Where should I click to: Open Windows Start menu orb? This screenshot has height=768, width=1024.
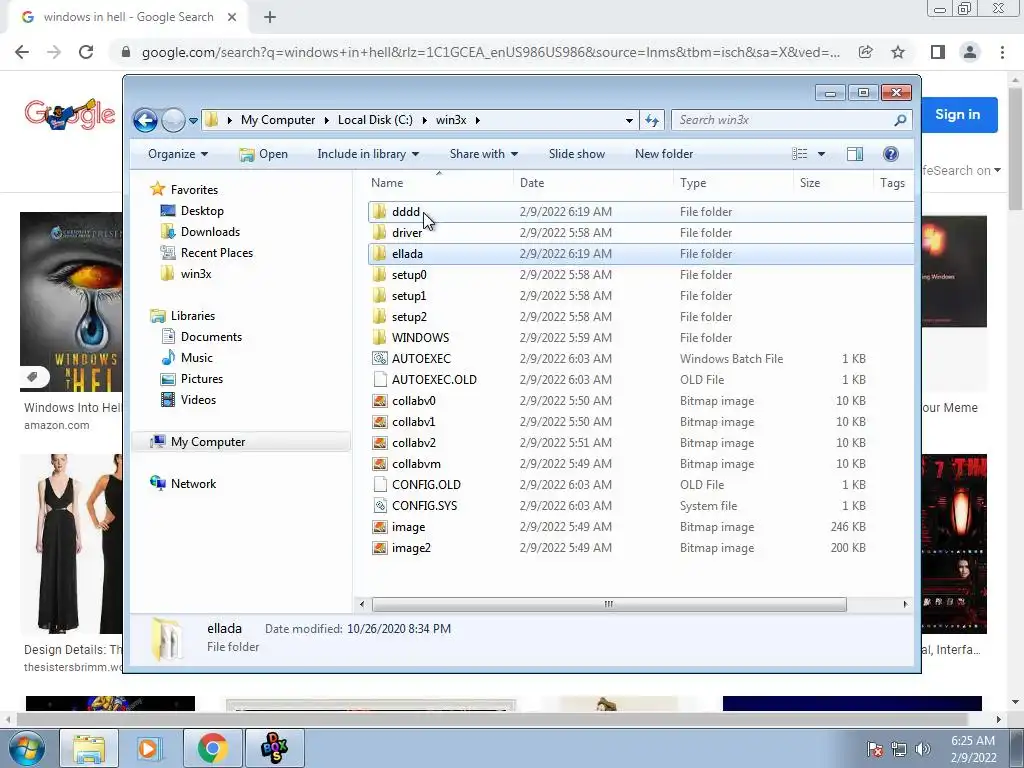(27, 748)
